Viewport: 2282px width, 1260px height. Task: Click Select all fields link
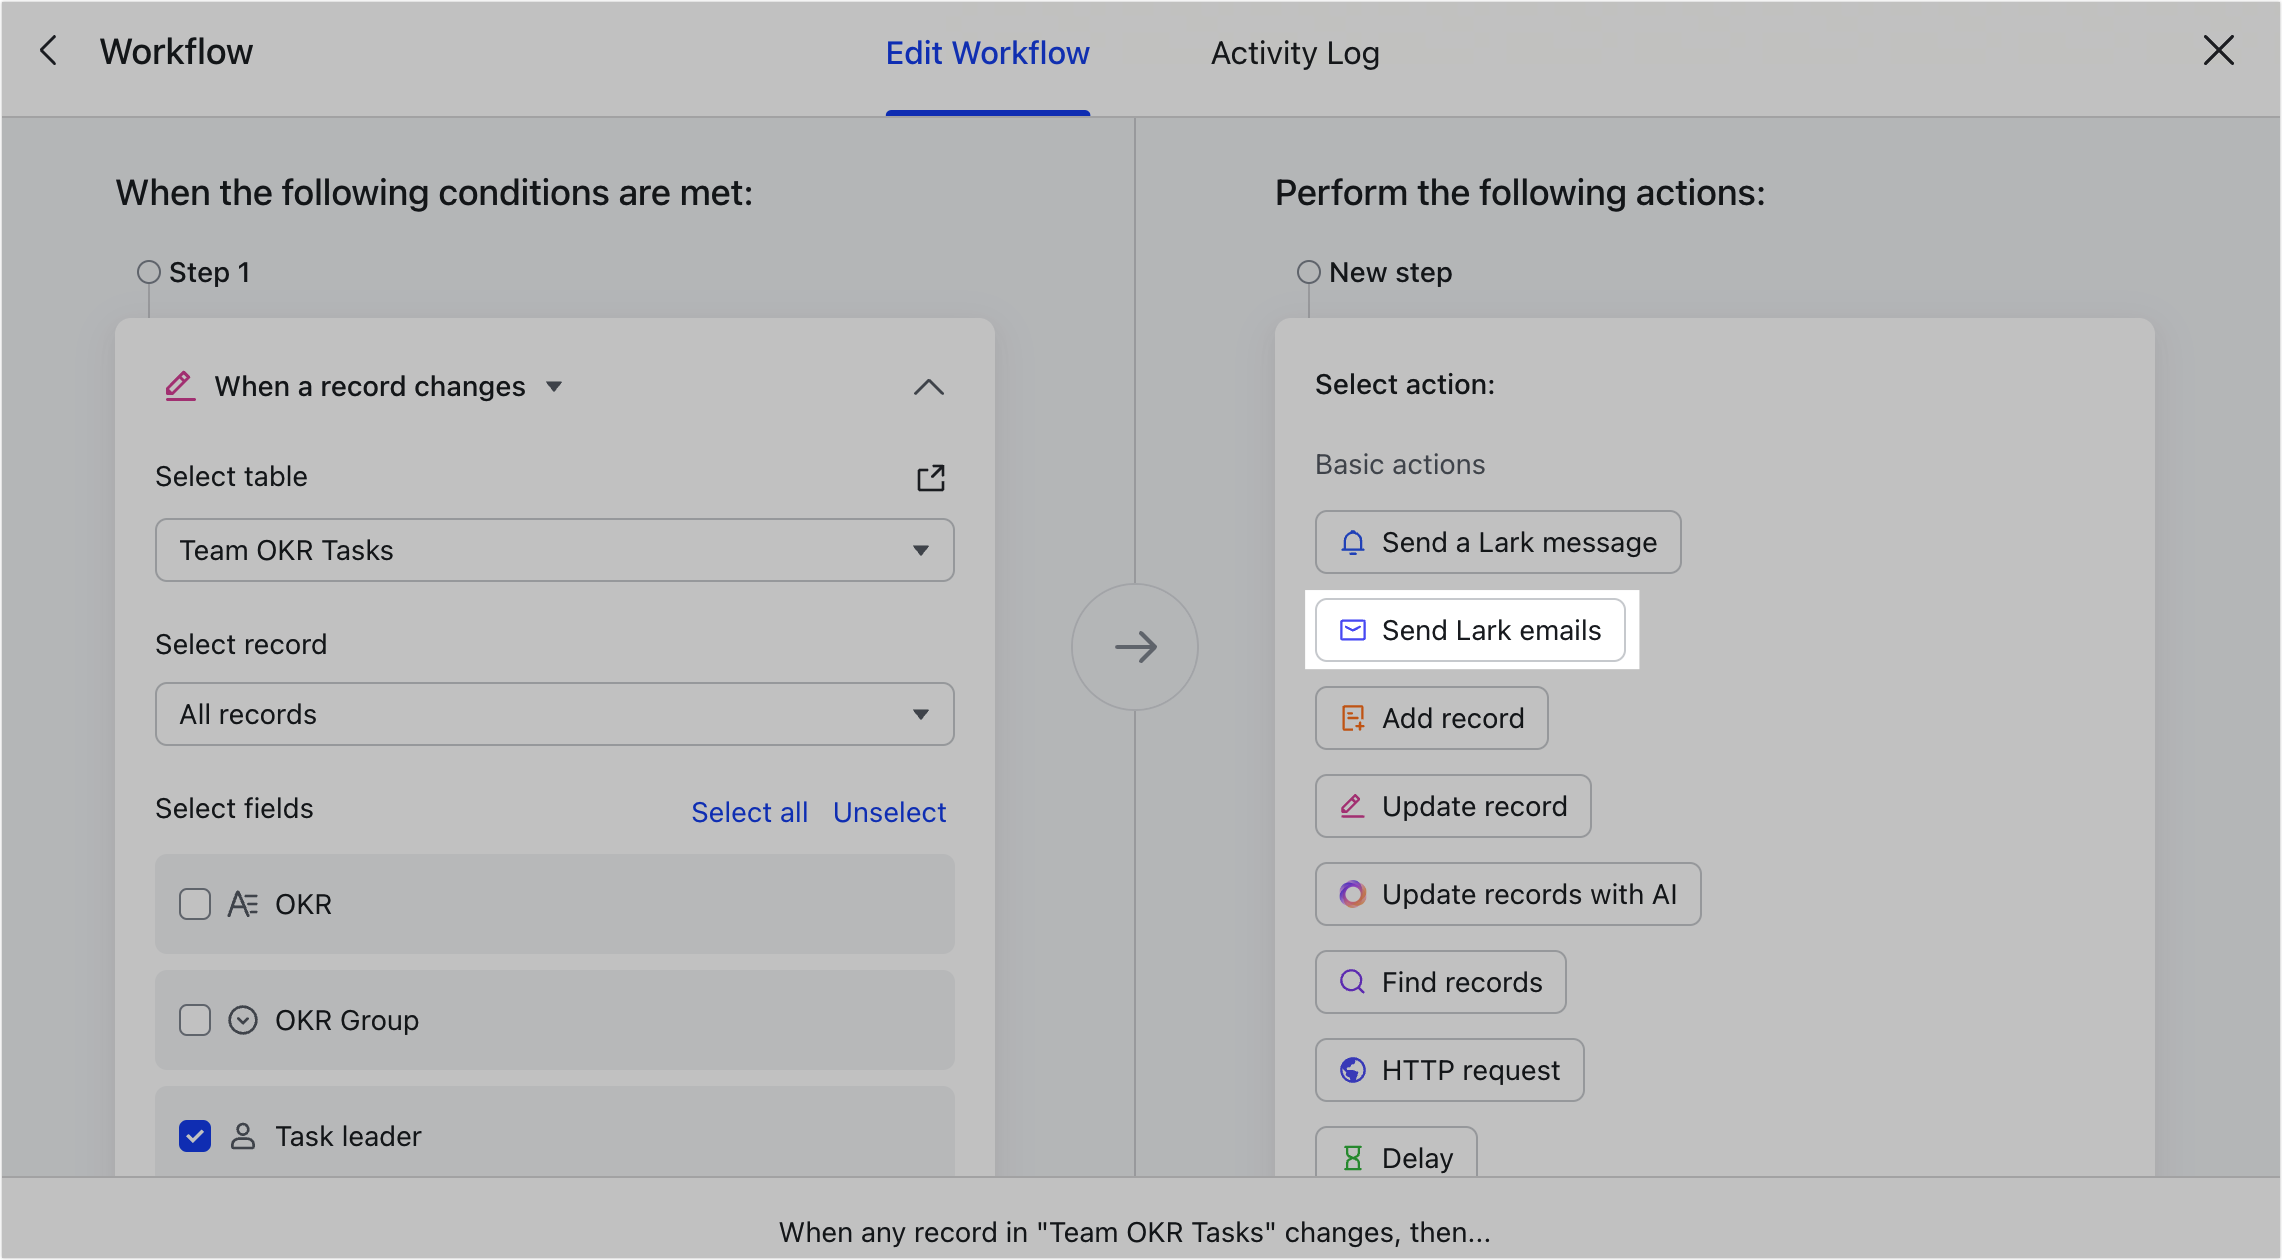click(x=749, y=812)
